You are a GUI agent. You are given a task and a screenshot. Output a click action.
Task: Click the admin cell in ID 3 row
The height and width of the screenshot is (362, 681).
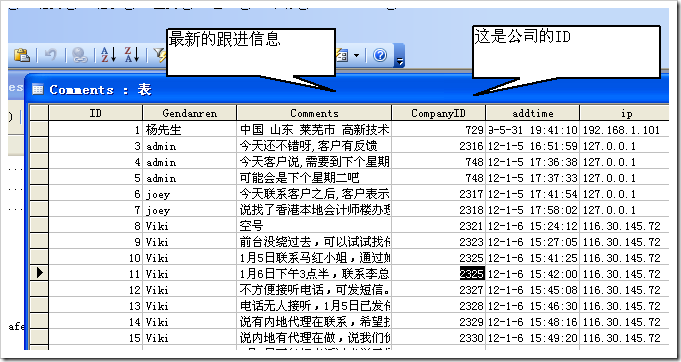tap(189, 146)
